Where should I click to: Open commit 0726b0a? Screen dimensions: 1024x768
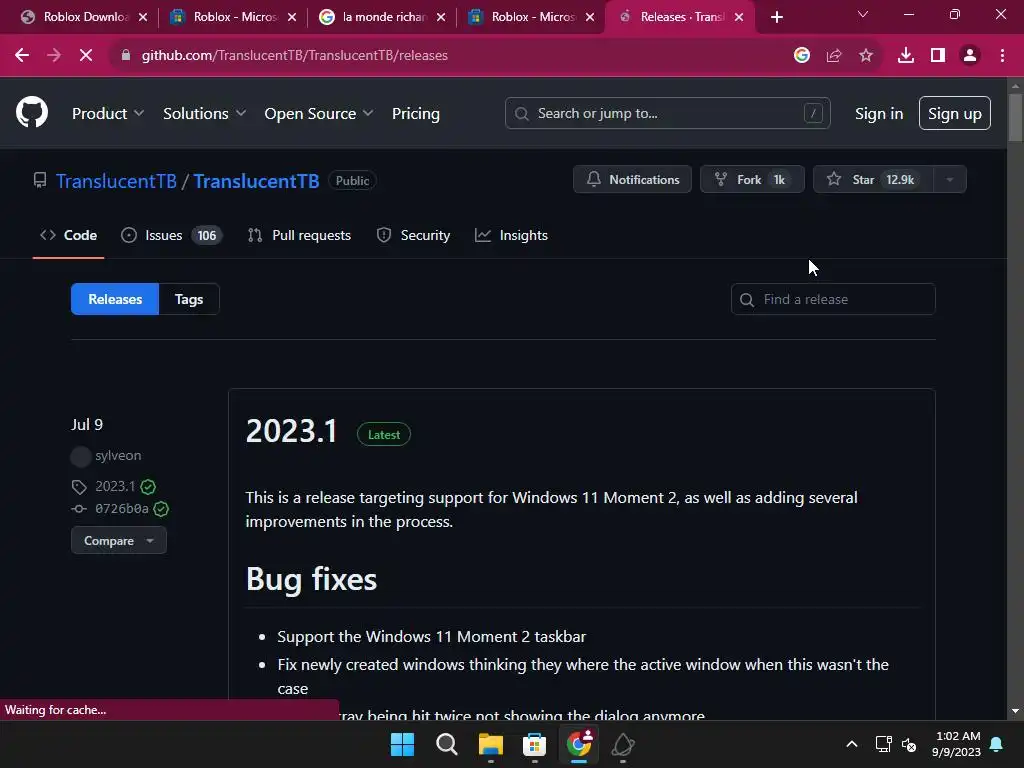click(121, 509)
